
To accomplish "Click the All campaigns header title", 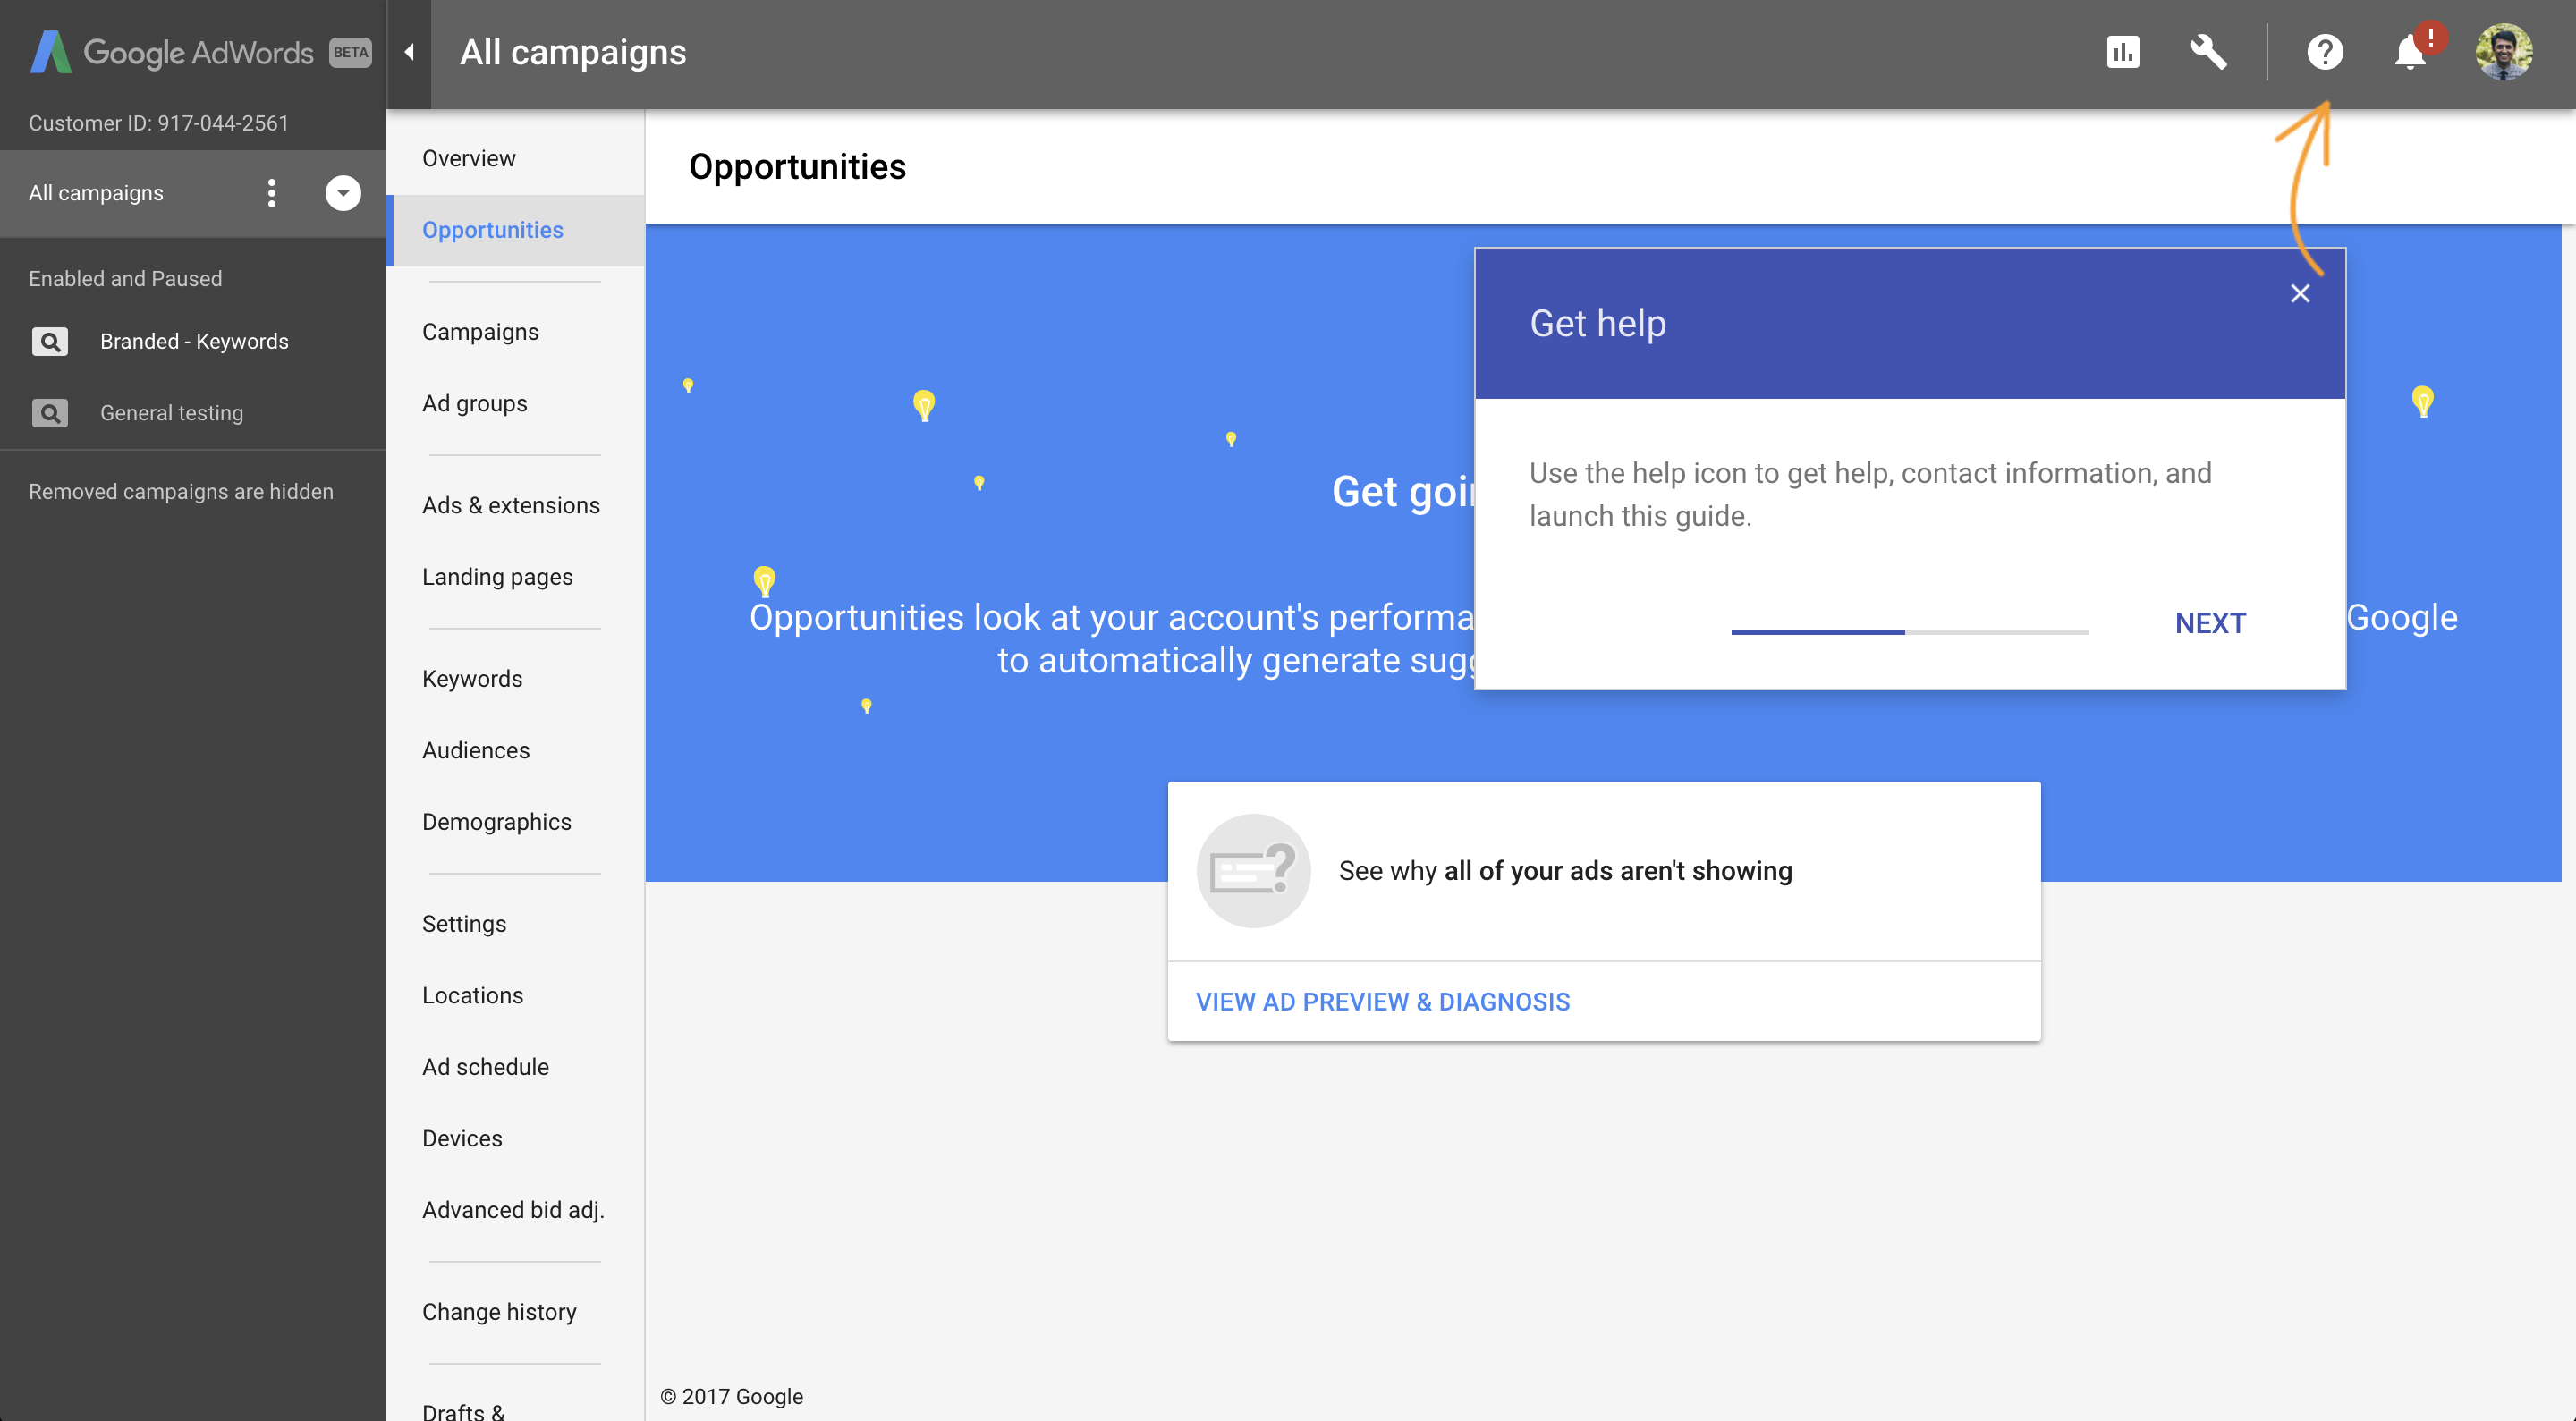I will pyautogui.click(x=573, y=52).
